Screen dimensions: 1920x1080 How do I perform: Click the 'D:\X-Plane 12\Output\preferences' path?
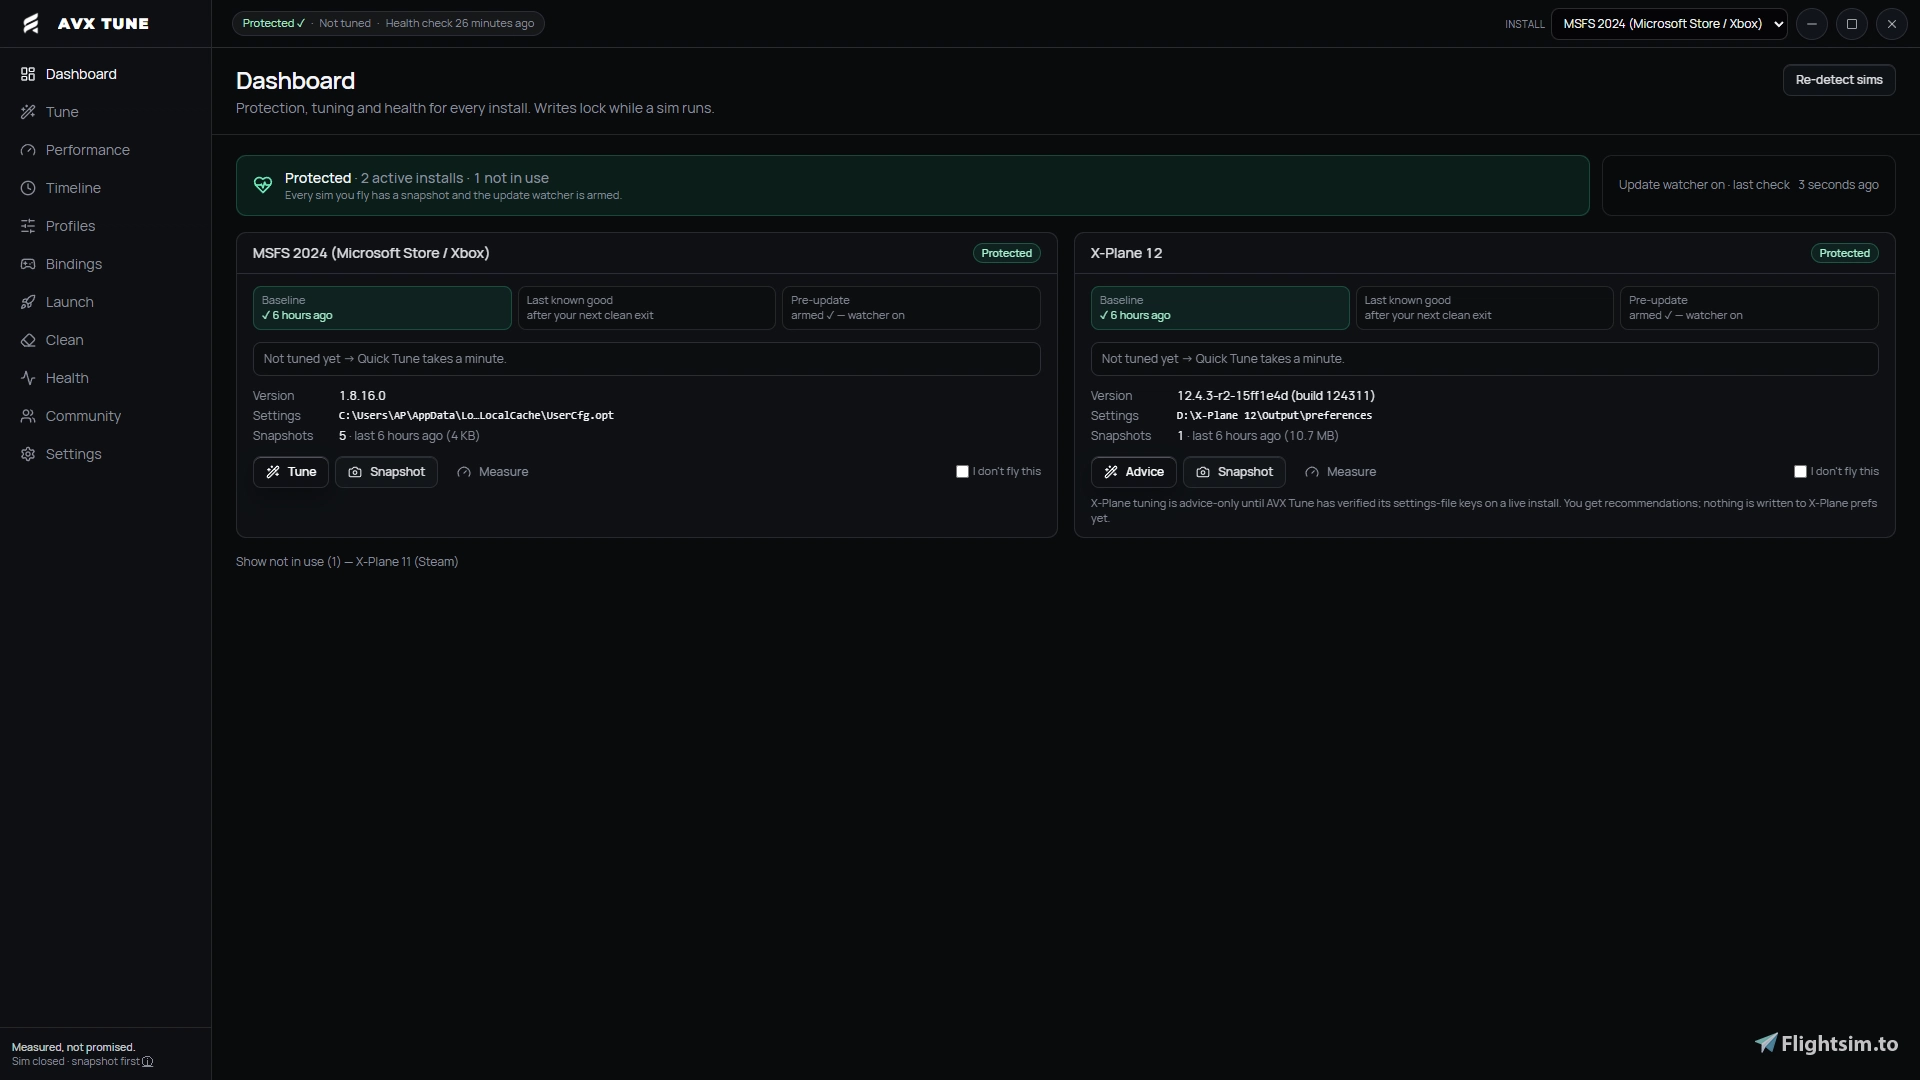point(1274,415)
